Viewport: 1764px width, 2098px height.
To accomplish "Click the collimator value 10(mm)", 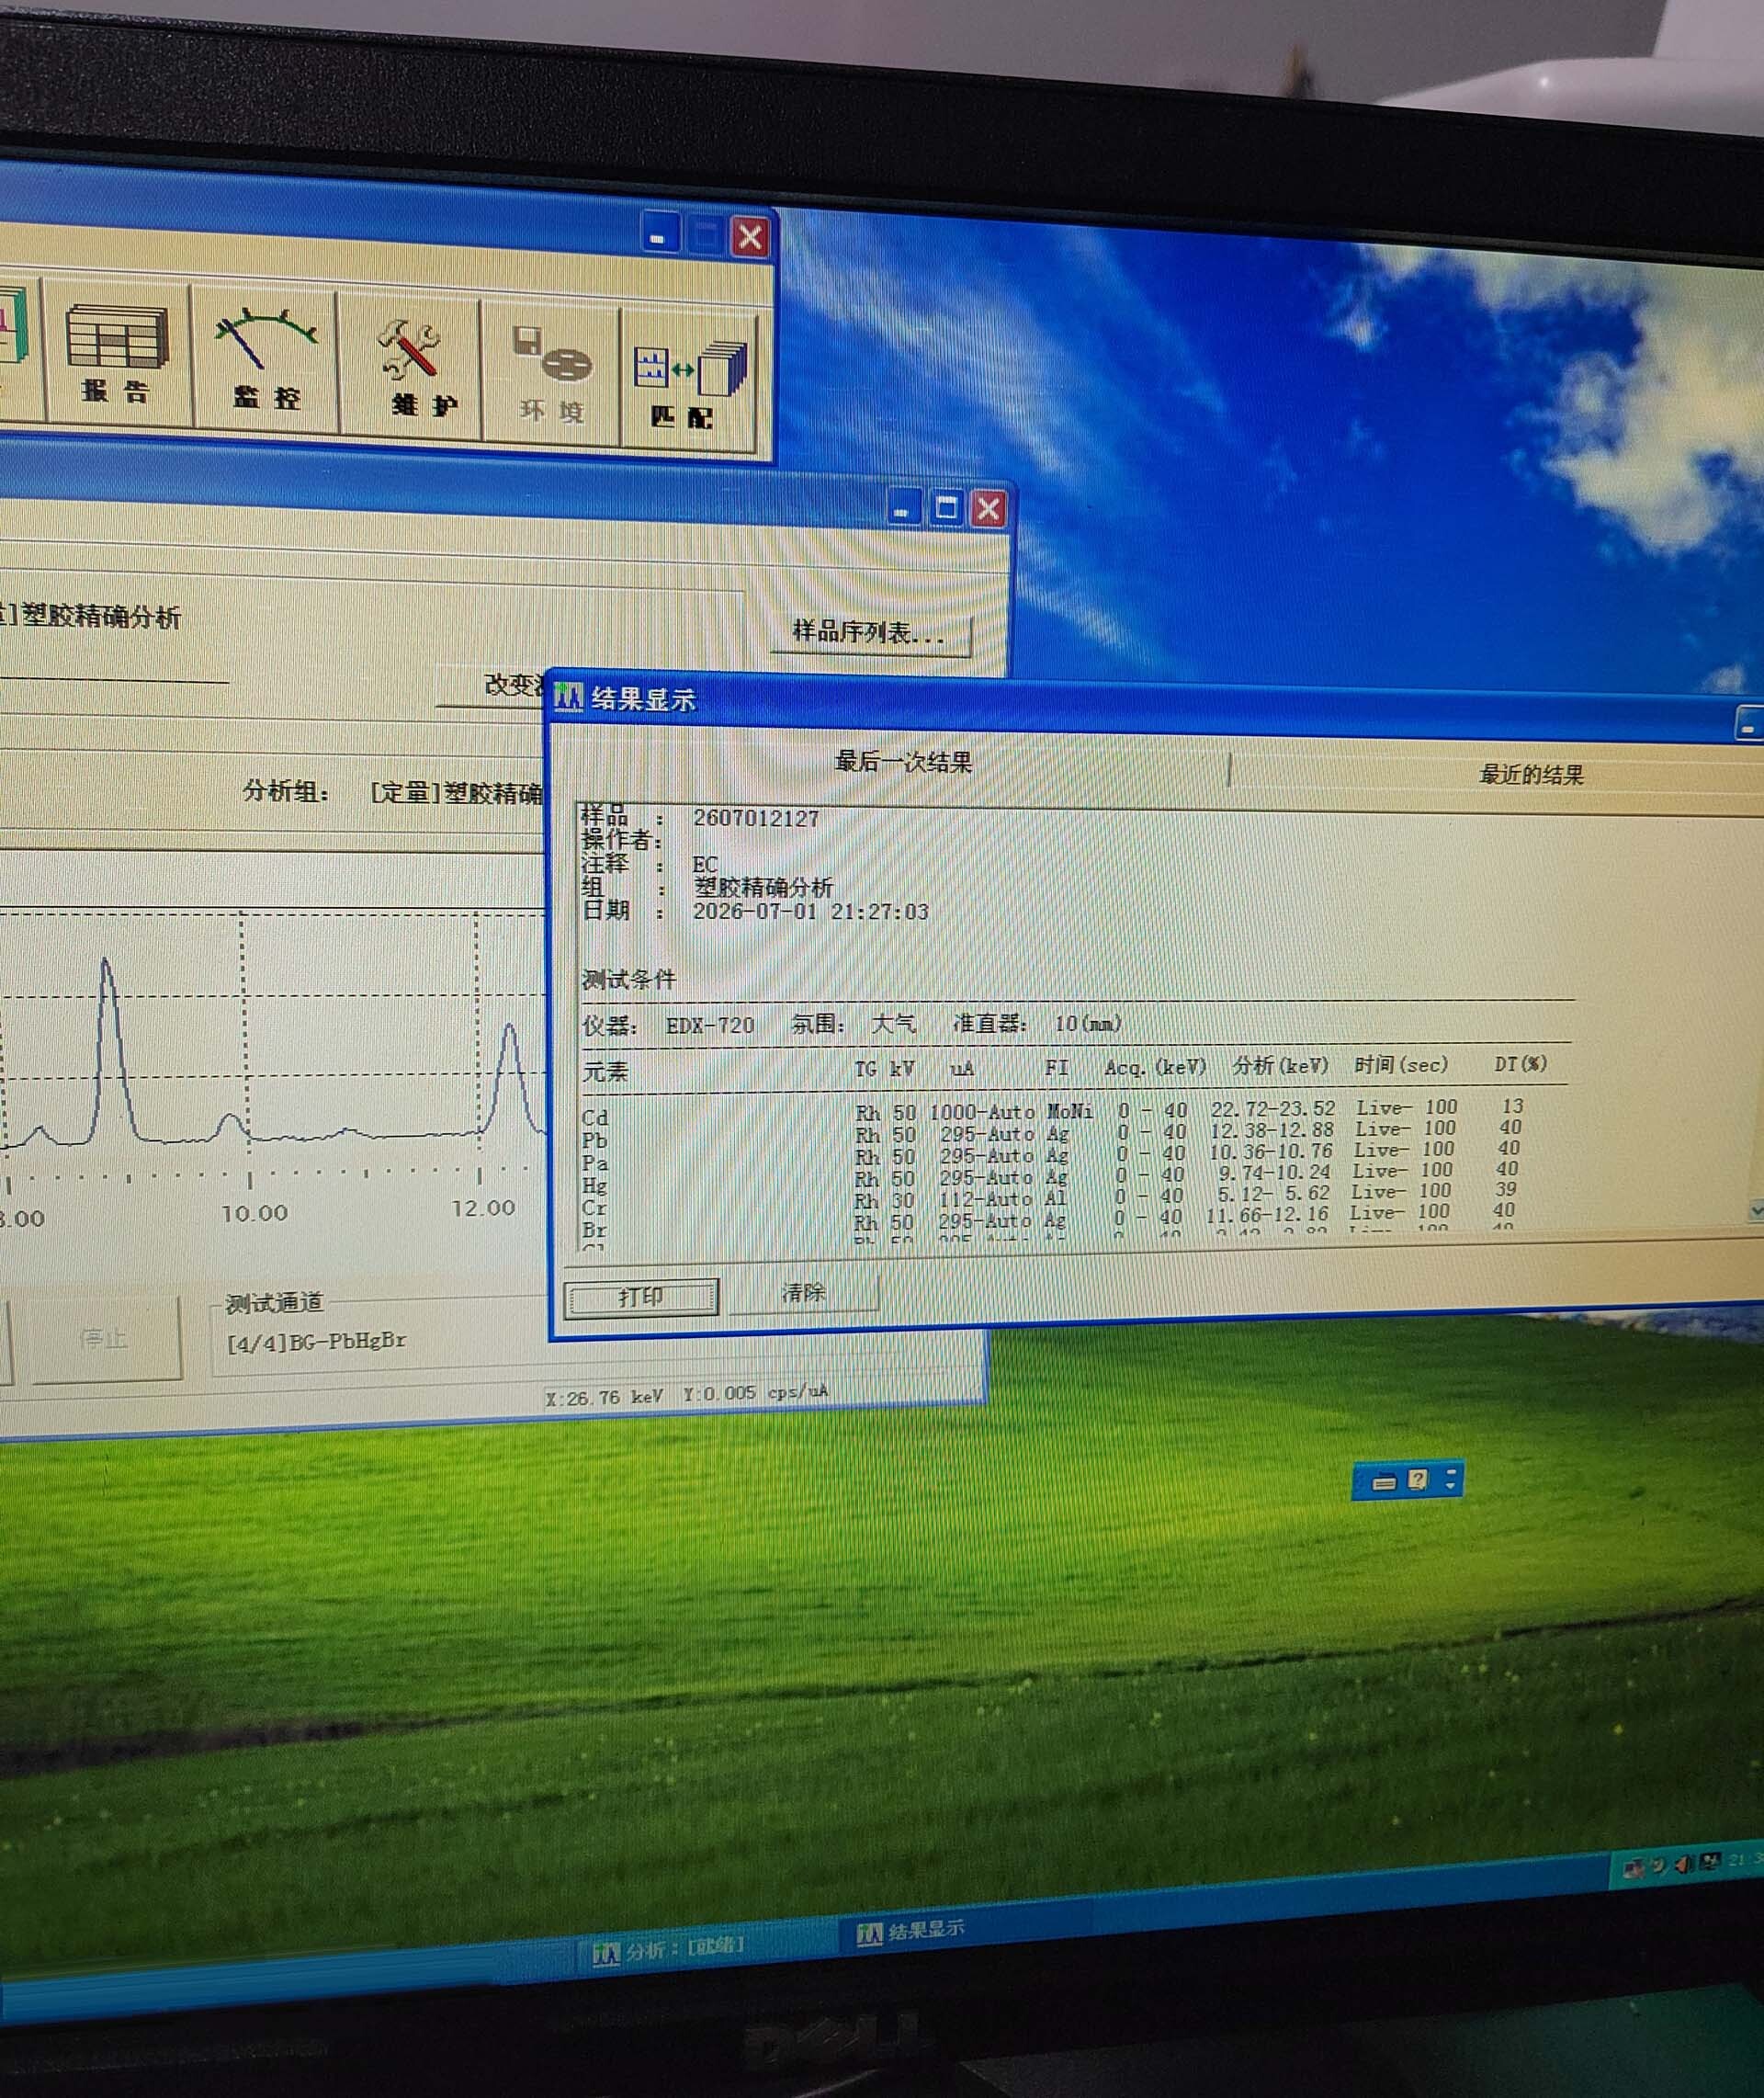I will click(1088, 1023).
